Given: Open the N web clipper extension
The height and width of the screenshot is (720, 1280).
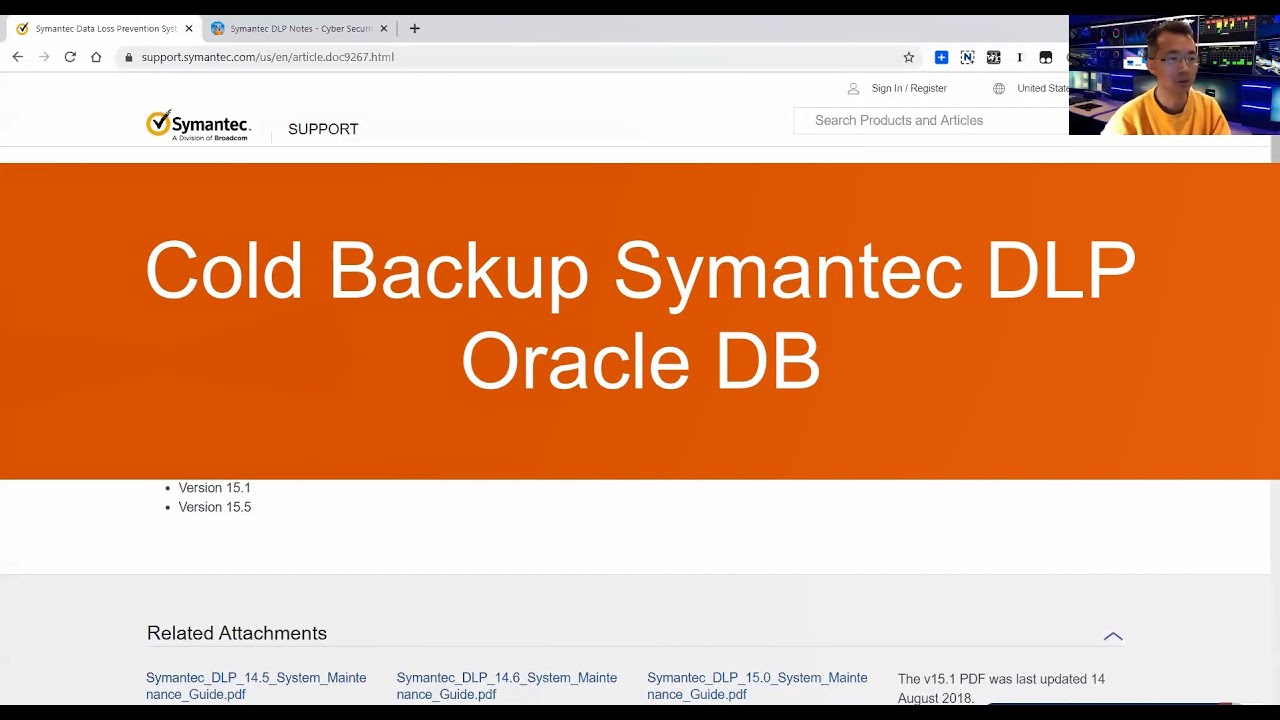Looking at the screenshot, I should [967, 57].
